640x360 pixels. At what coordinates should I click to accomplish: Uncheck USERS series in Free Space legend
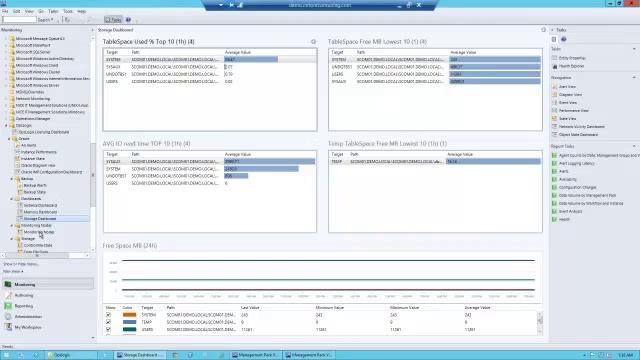pyautogui.click(x=108, y=329)
